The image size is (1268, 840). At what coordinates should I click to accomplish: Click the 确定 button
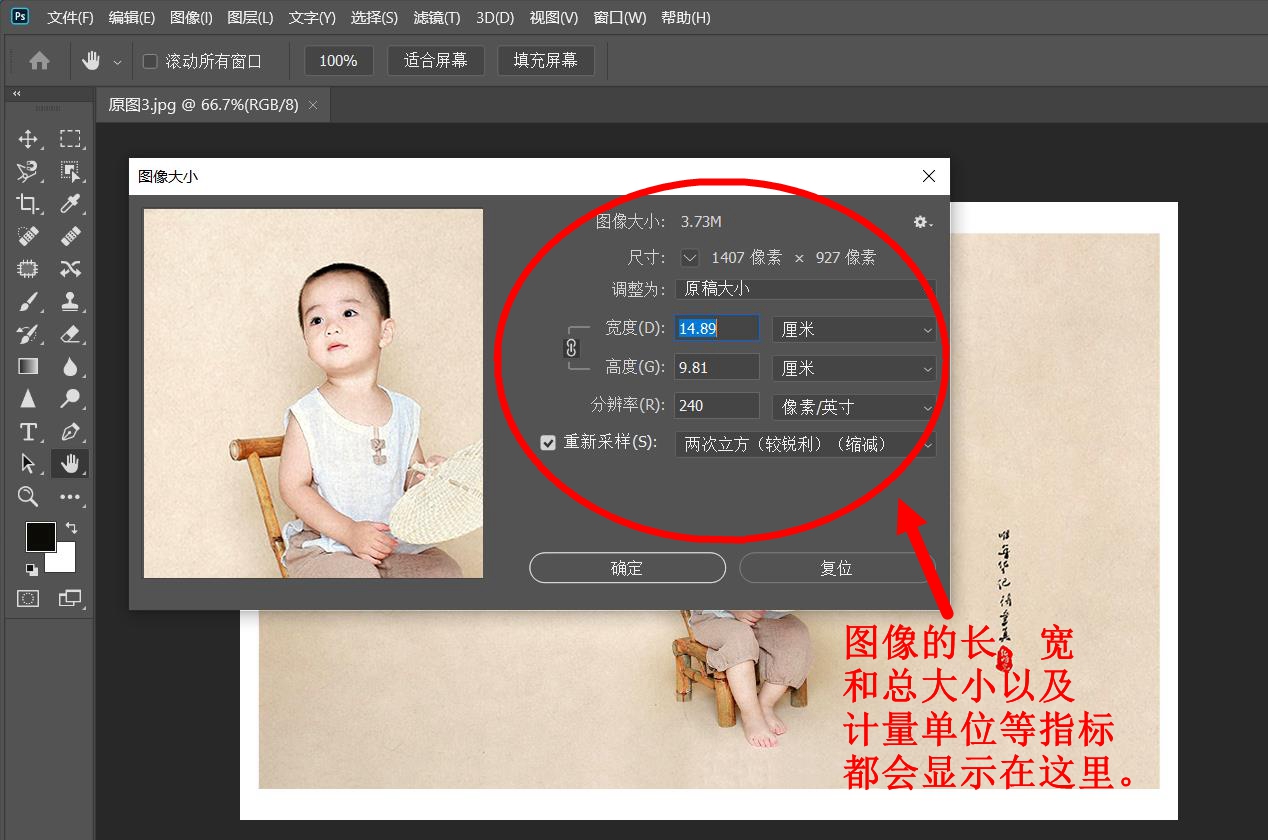[x=627, y=567]
